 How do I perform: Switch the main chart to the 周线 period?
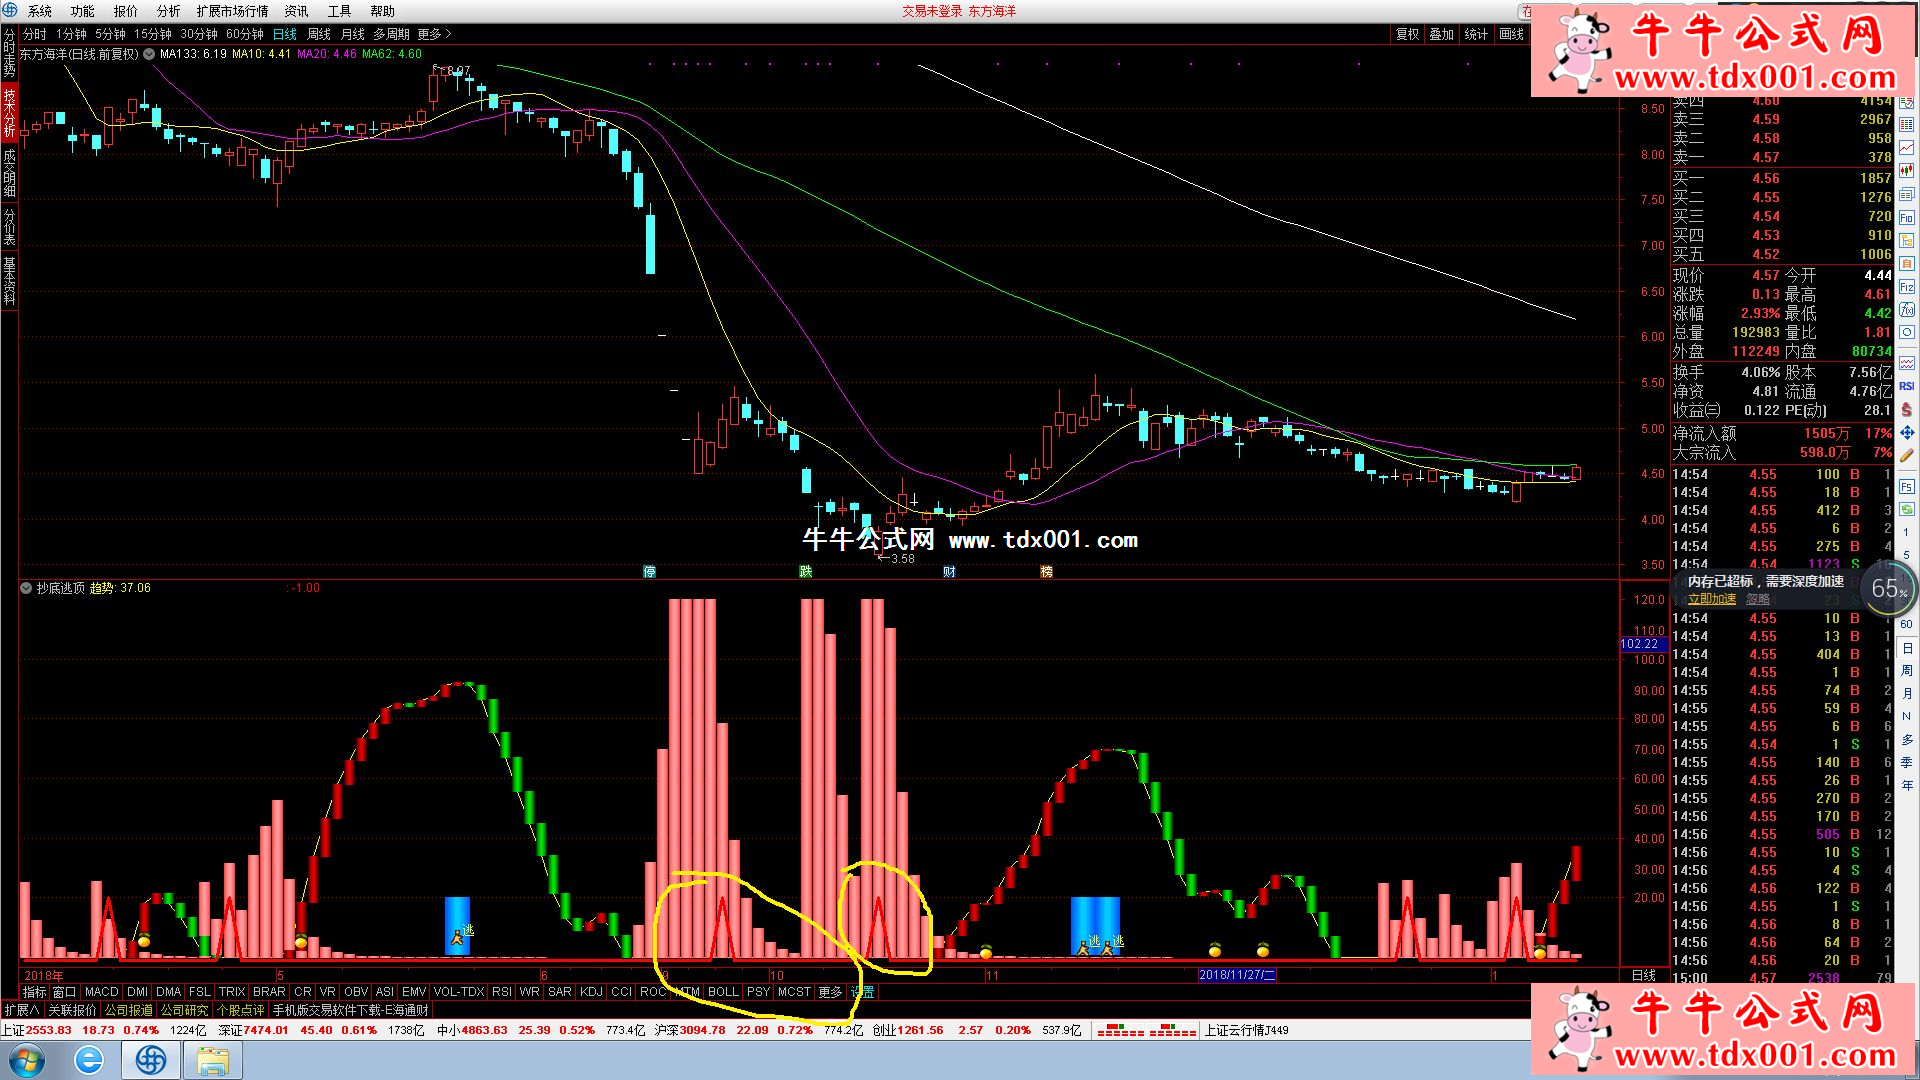click(x=318, y=34)
